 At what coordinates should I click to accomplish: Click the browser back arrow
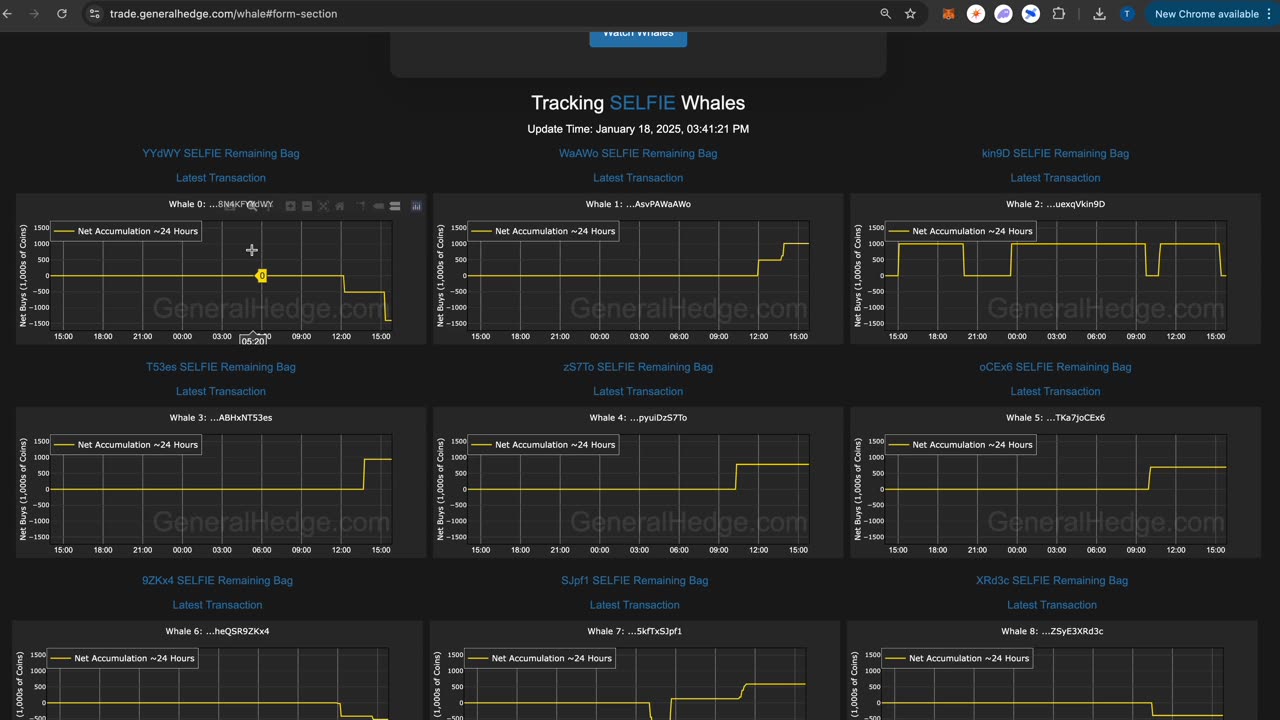(x=8, y=14)
